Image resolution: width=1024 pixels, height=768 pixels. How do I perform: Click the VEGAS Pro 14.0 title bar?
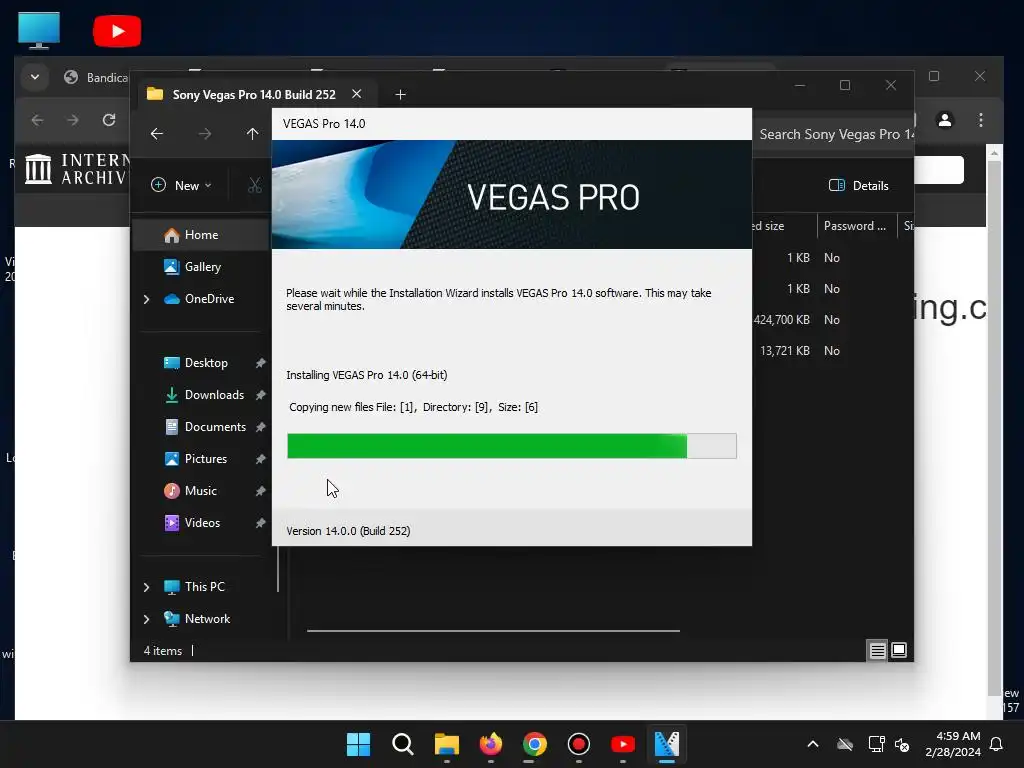(x=511, y=124)
